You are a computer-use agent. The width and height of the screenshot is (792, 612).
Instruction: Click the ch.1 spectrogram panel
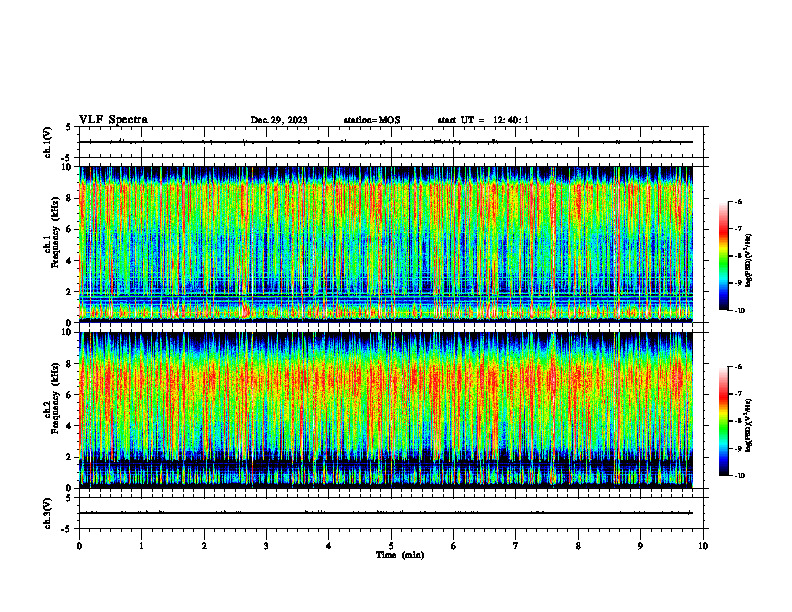pos(386,244)
